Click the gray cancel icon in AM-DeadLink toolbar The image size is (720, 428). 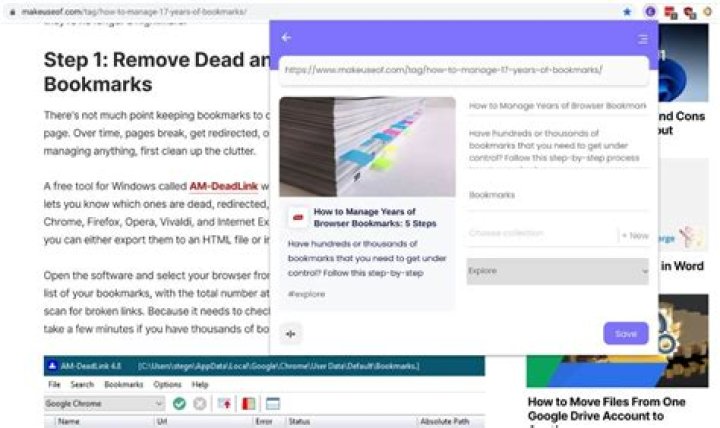pyautogui.click(x=200, y=404)
